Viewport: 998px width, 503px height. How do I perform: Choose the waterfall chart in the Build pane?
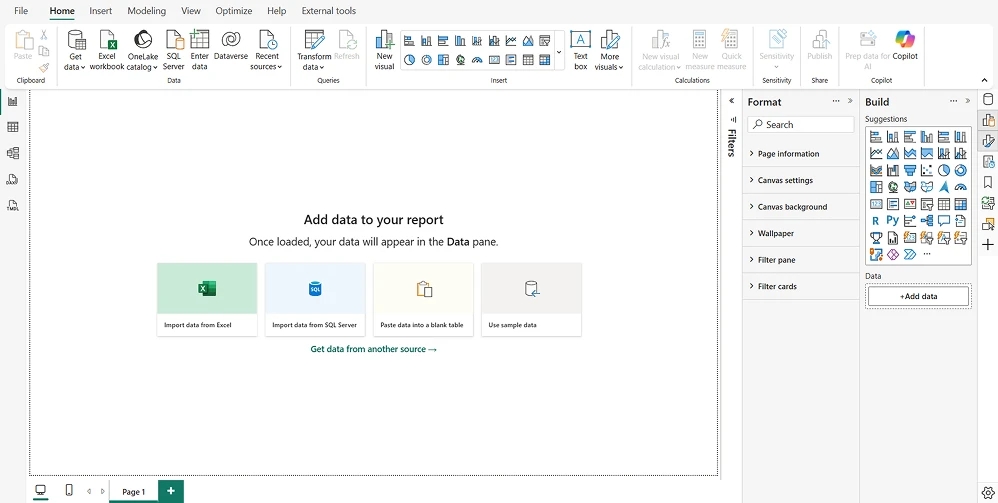point(893,170)
